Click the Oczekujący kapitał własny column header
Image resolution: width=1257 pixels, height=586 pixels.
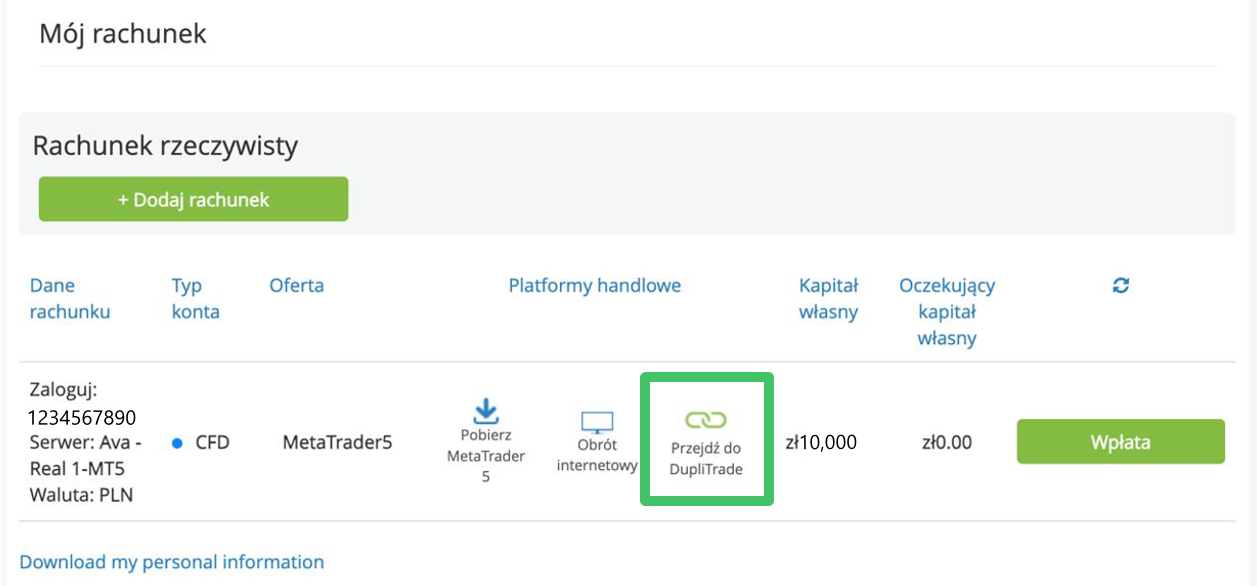946,311
